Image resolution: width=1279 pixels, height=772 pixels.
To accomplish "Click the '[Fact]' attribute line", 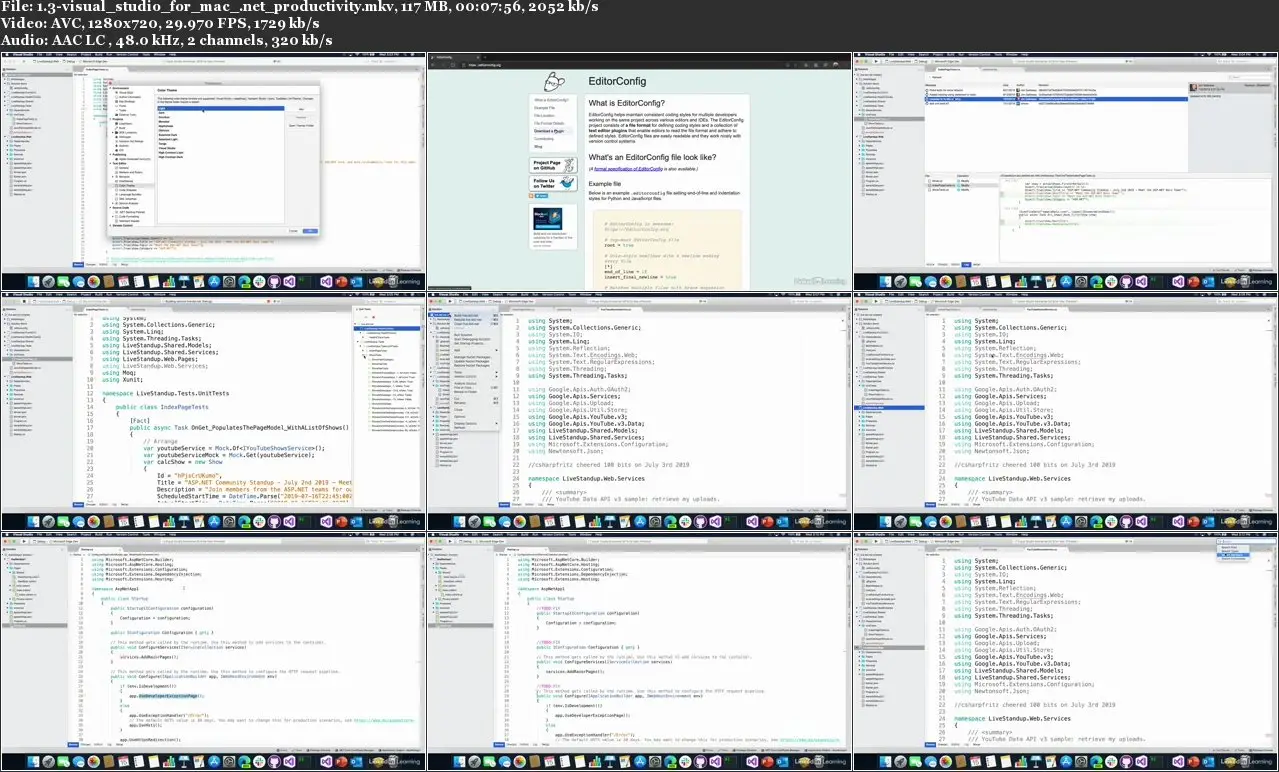I will pyautogui.click(x=140, y=422).
